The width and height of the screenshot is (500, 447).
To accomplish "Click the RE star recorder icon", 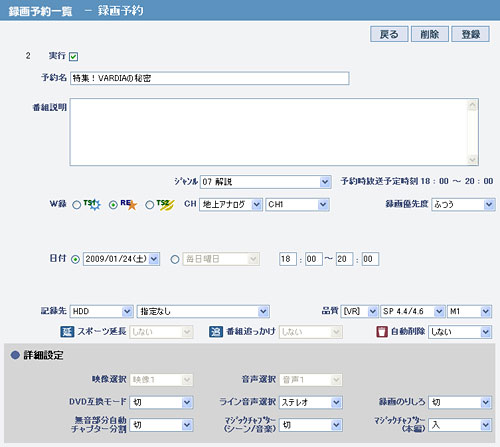I will tap(129, 204).
